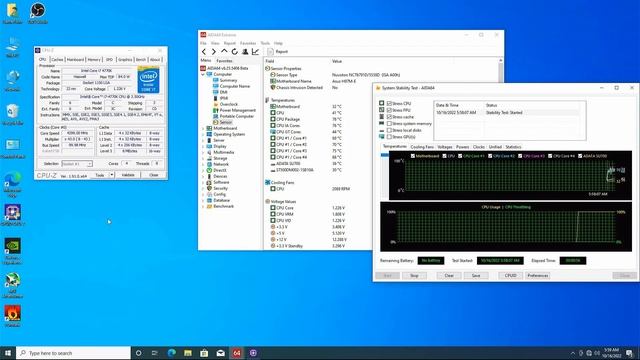Toggle Motherboard checkbox in temperature graph
The width and height of the screenshot is (640, 360).
click(413, 156)
